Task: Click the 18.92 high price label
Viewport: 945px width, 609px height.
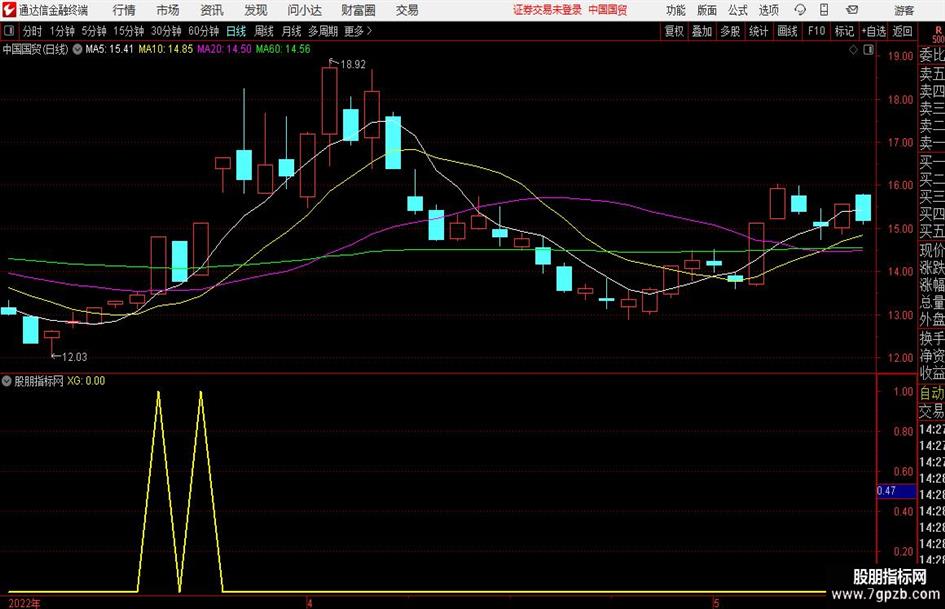Action: pyautogui.click(x=353, y=65)
